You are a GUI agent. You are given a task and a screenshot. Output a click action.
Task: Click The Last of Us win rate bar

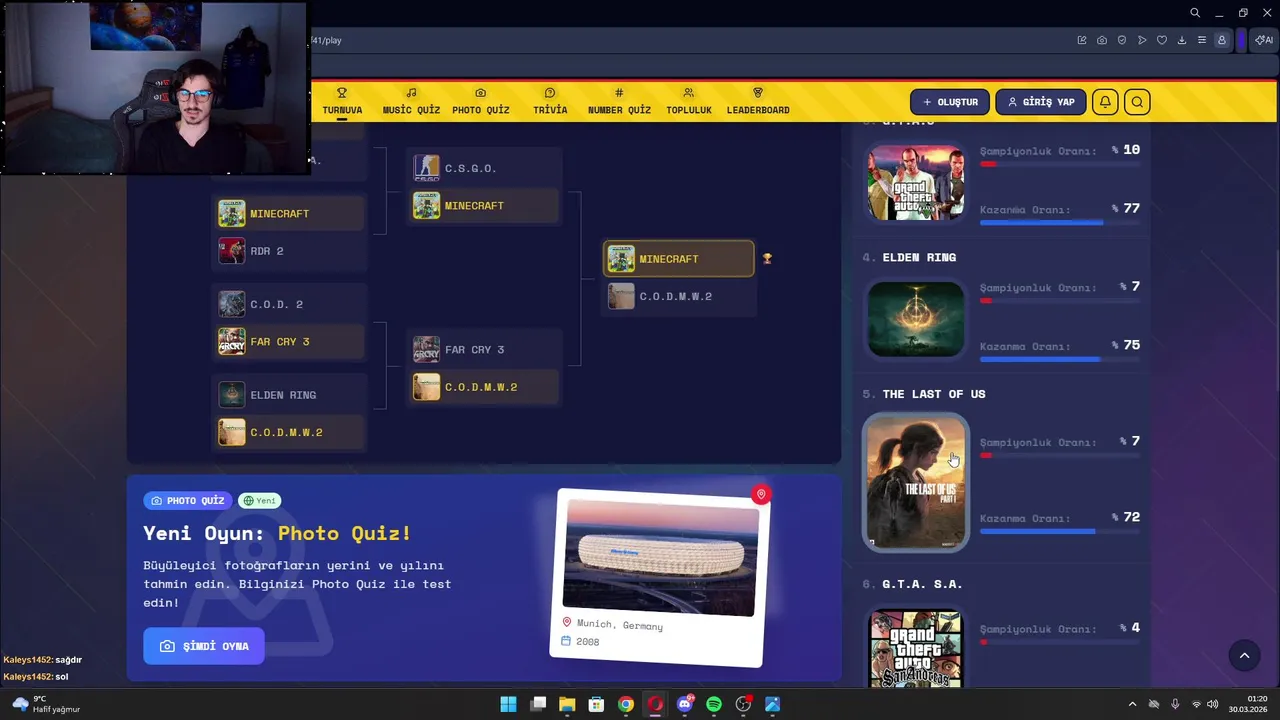(x=1060, y=531)
